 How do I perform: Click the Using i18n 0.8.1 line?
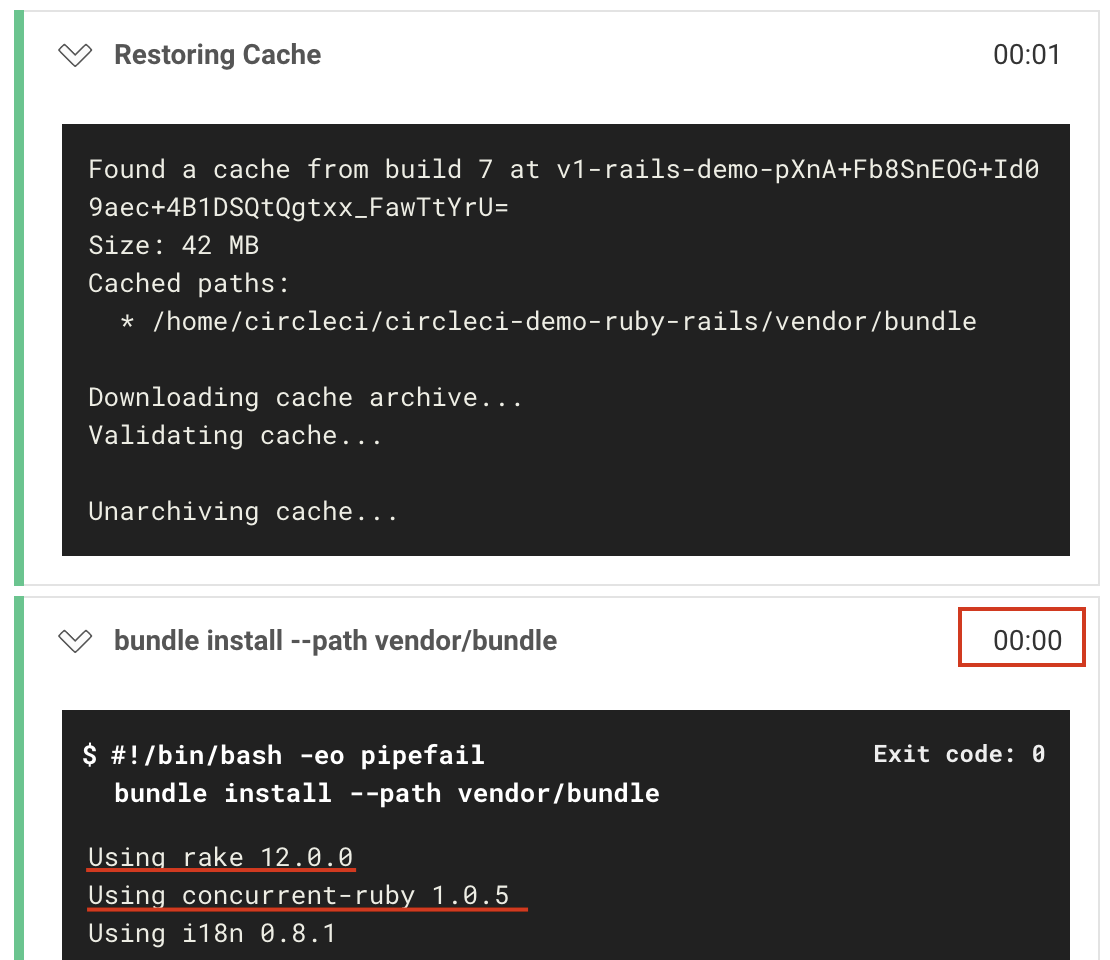point(212,934)
